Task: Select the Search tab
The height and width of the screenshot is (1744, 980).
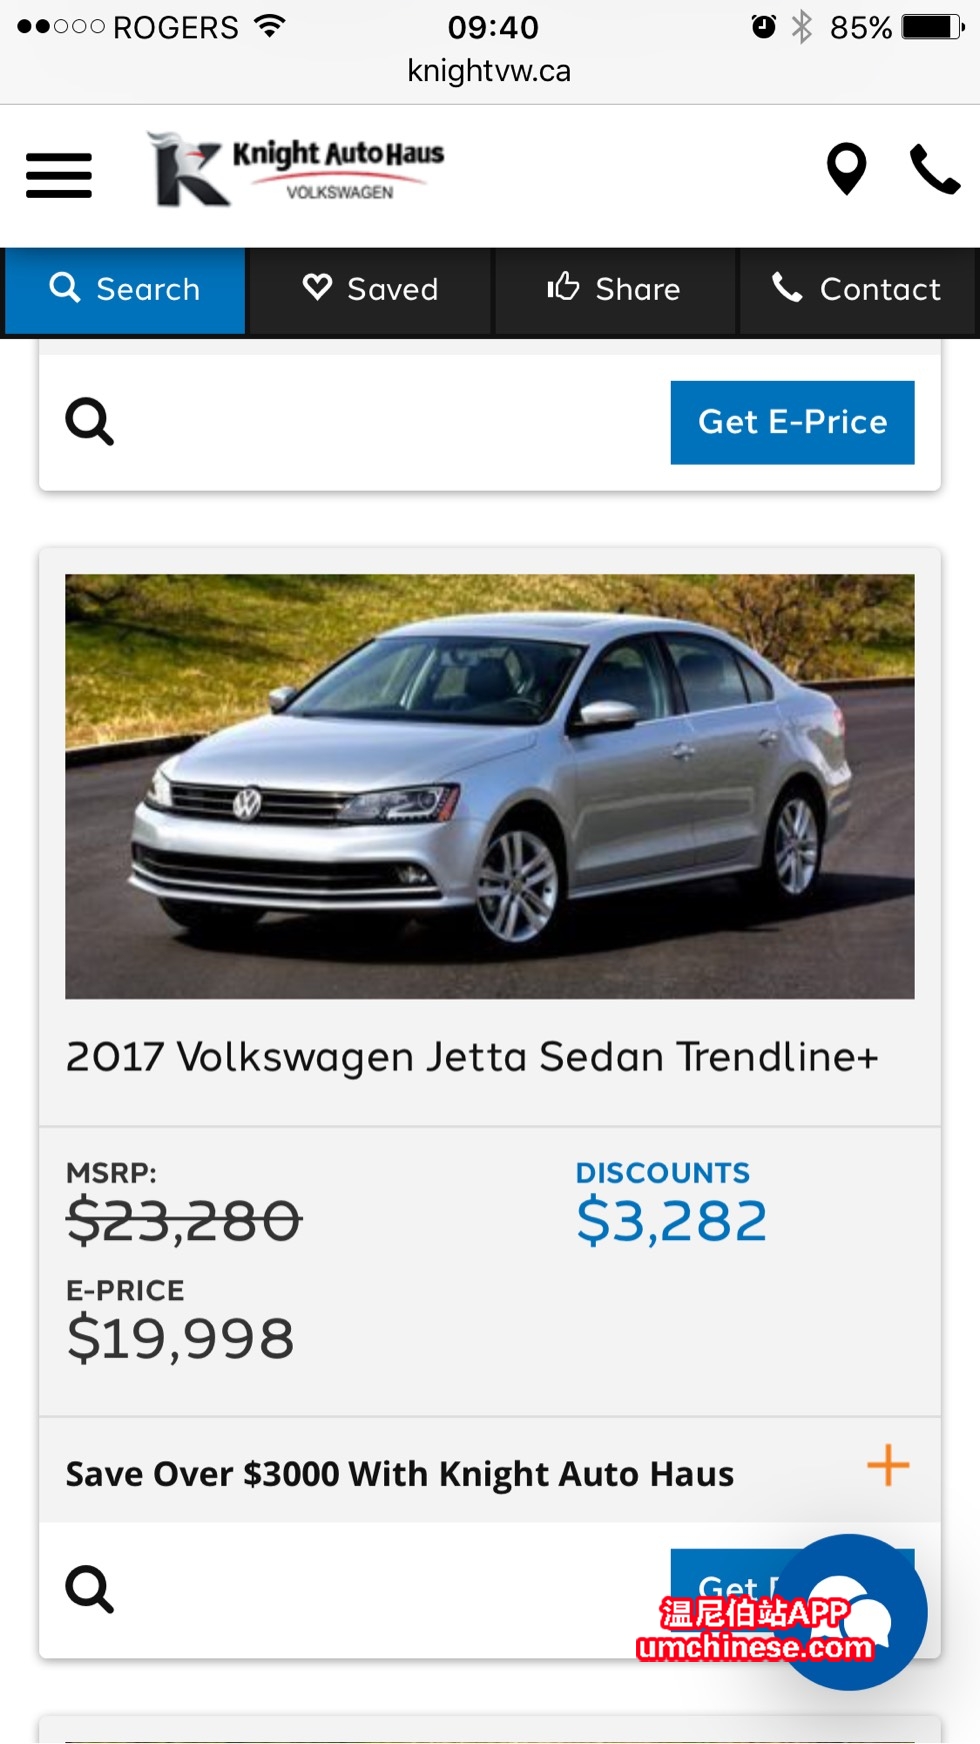Action: (125, 290)
